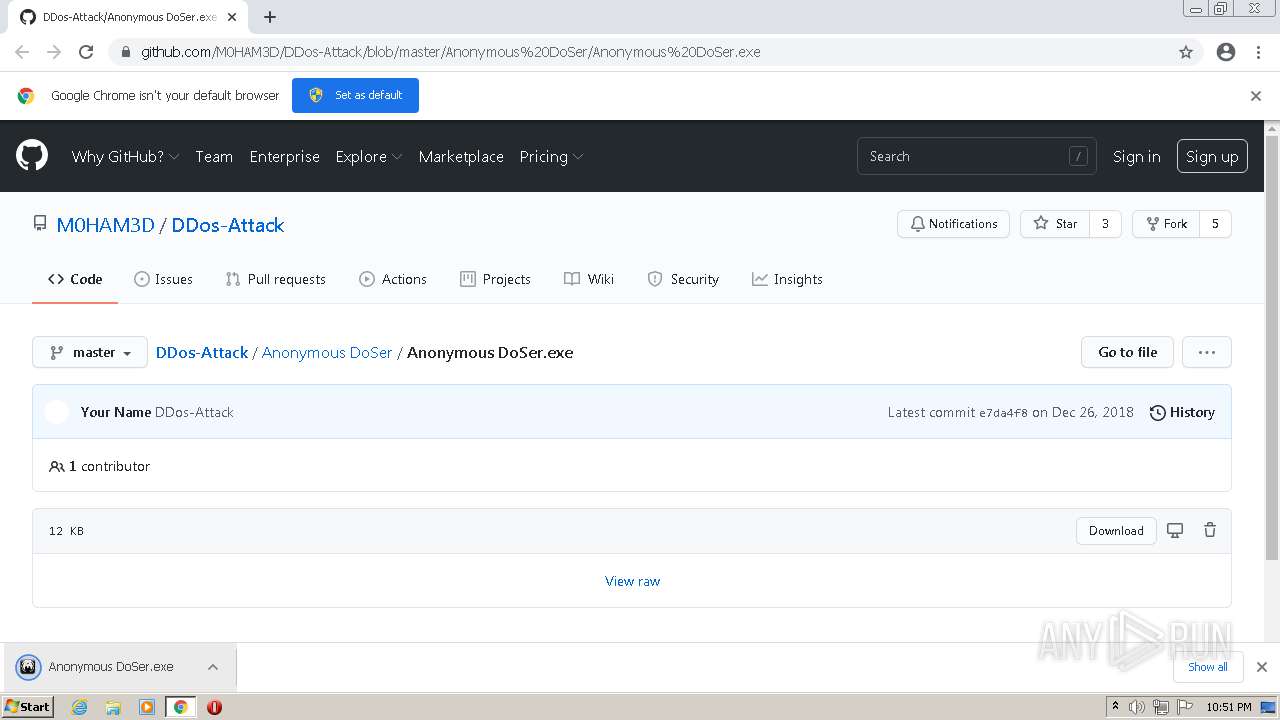Dismiss the default browser notification bar
The height and width of the screenshot is (720, 1280).
tap(1256, 96)
